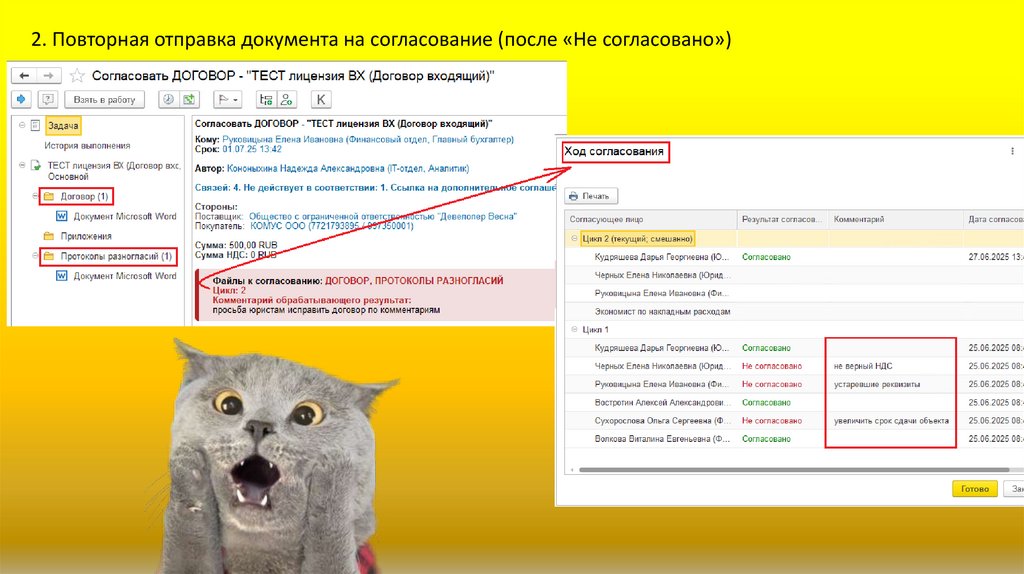Select История выполнения in the tree
Screen dimensions: 1024x574
pyautogui.click(x=87, y=146)
